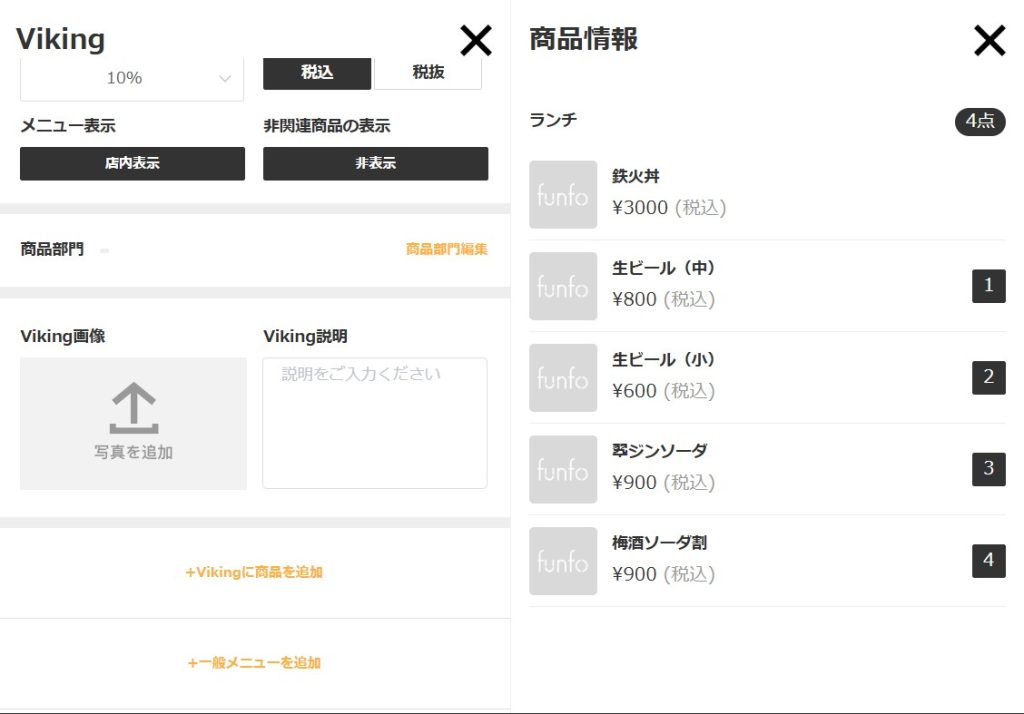
Task: Toggle the 店内表示 menu display button
Action: tap(132, 164)
